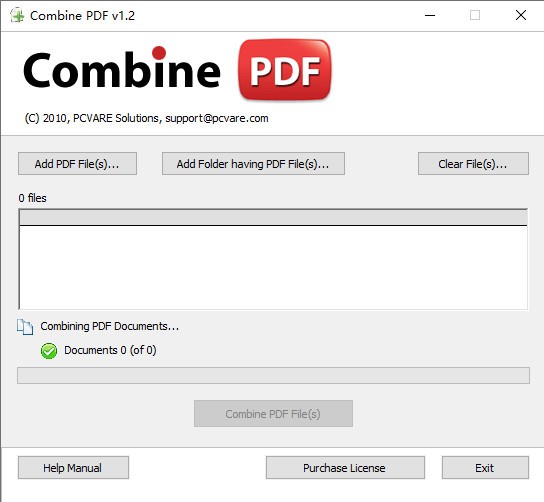Screen dimensions: 544x502
Task: Open the Help Manual
Action: (73, 468)
